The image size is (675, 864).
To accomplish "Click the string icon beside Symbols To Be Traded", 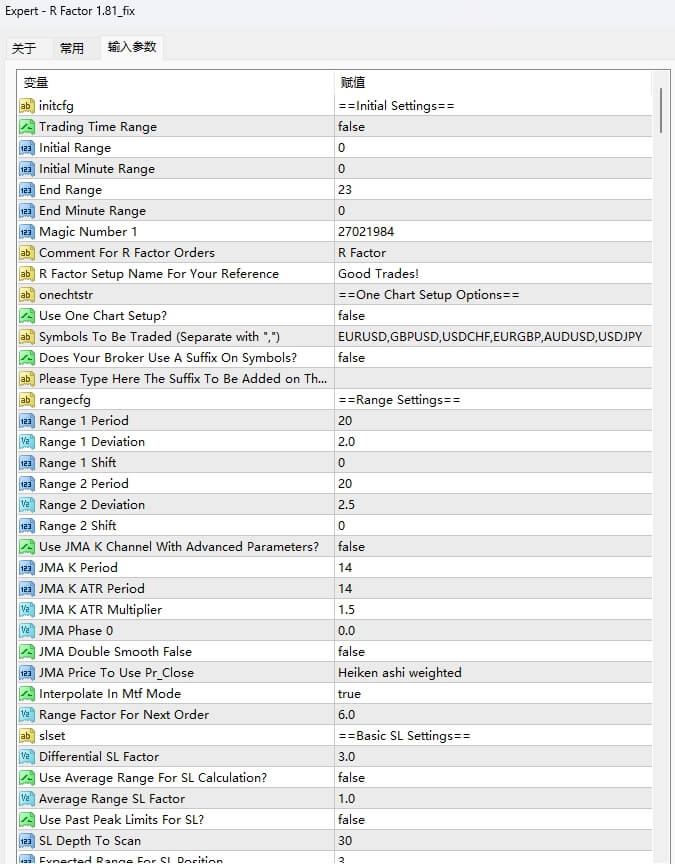I will (x=26, y=337).
